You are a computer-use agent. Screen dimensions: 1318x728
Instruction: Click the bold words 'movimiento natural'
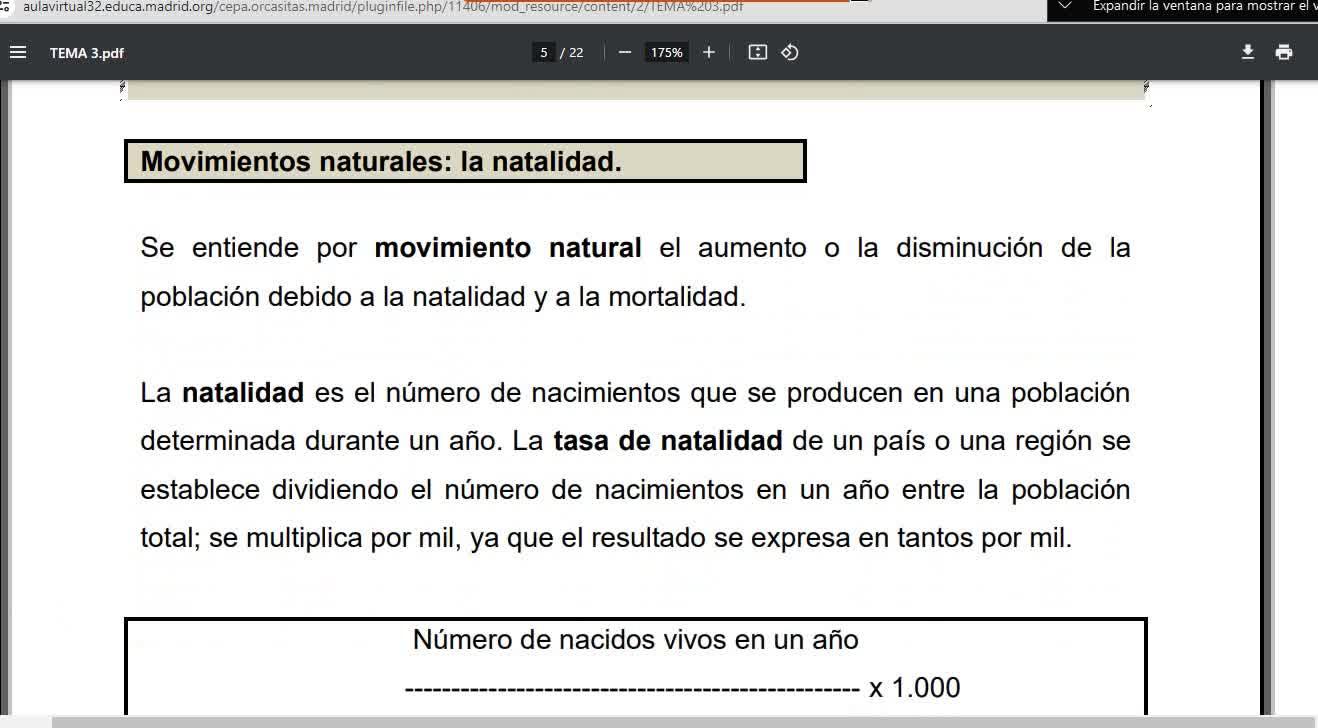coord(508,248)
